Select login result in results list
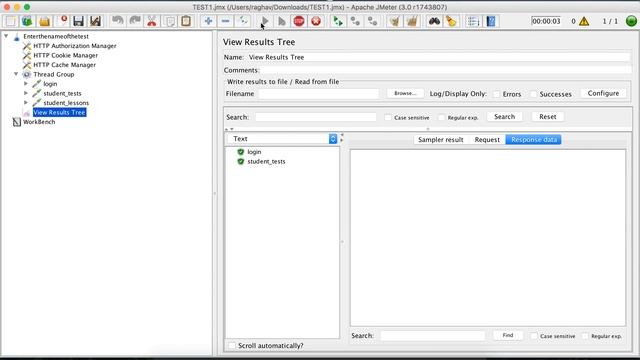The image size is (640, 360). pyautogui.click(x=254, y=152)
